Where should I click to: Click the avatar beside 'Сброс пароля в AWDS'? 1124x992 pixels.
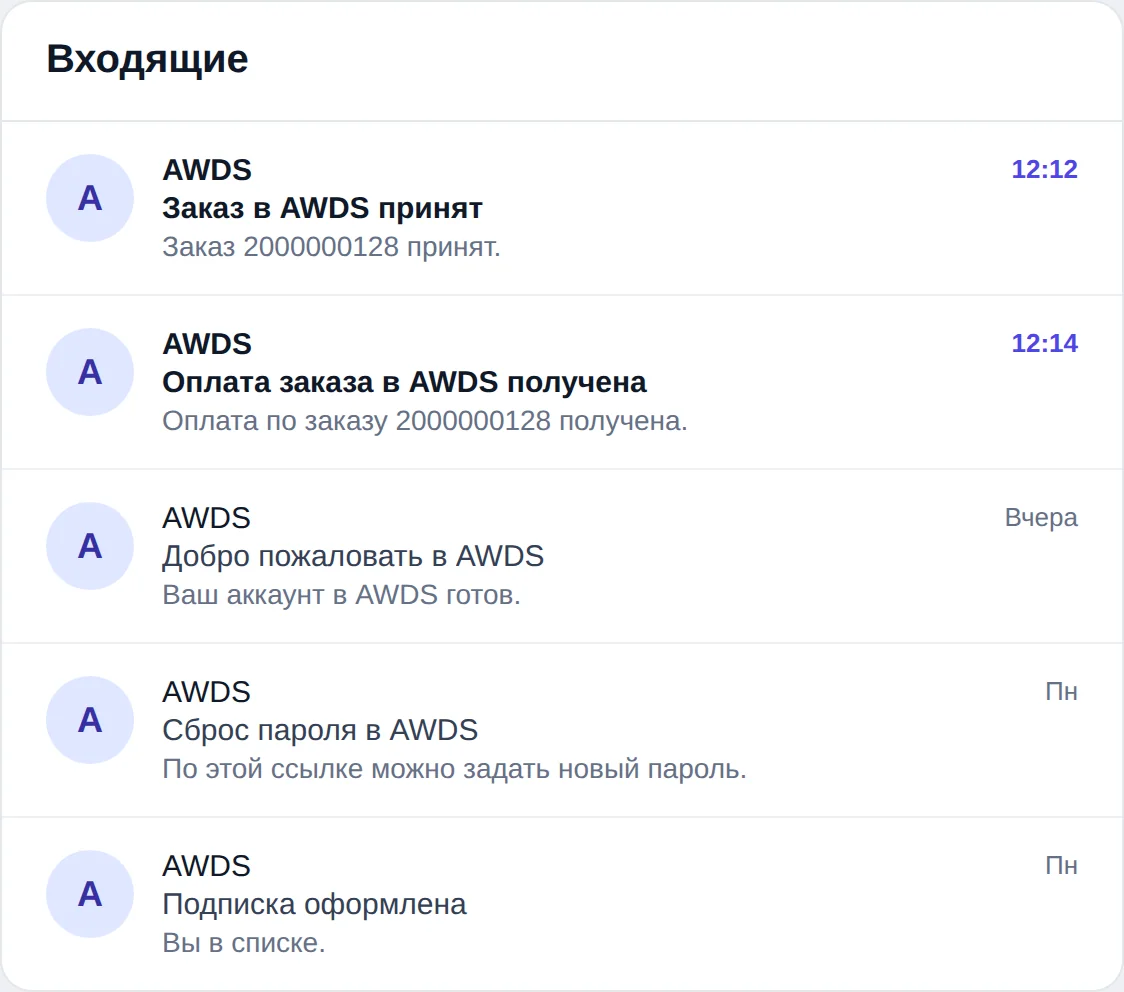point(90,720)
